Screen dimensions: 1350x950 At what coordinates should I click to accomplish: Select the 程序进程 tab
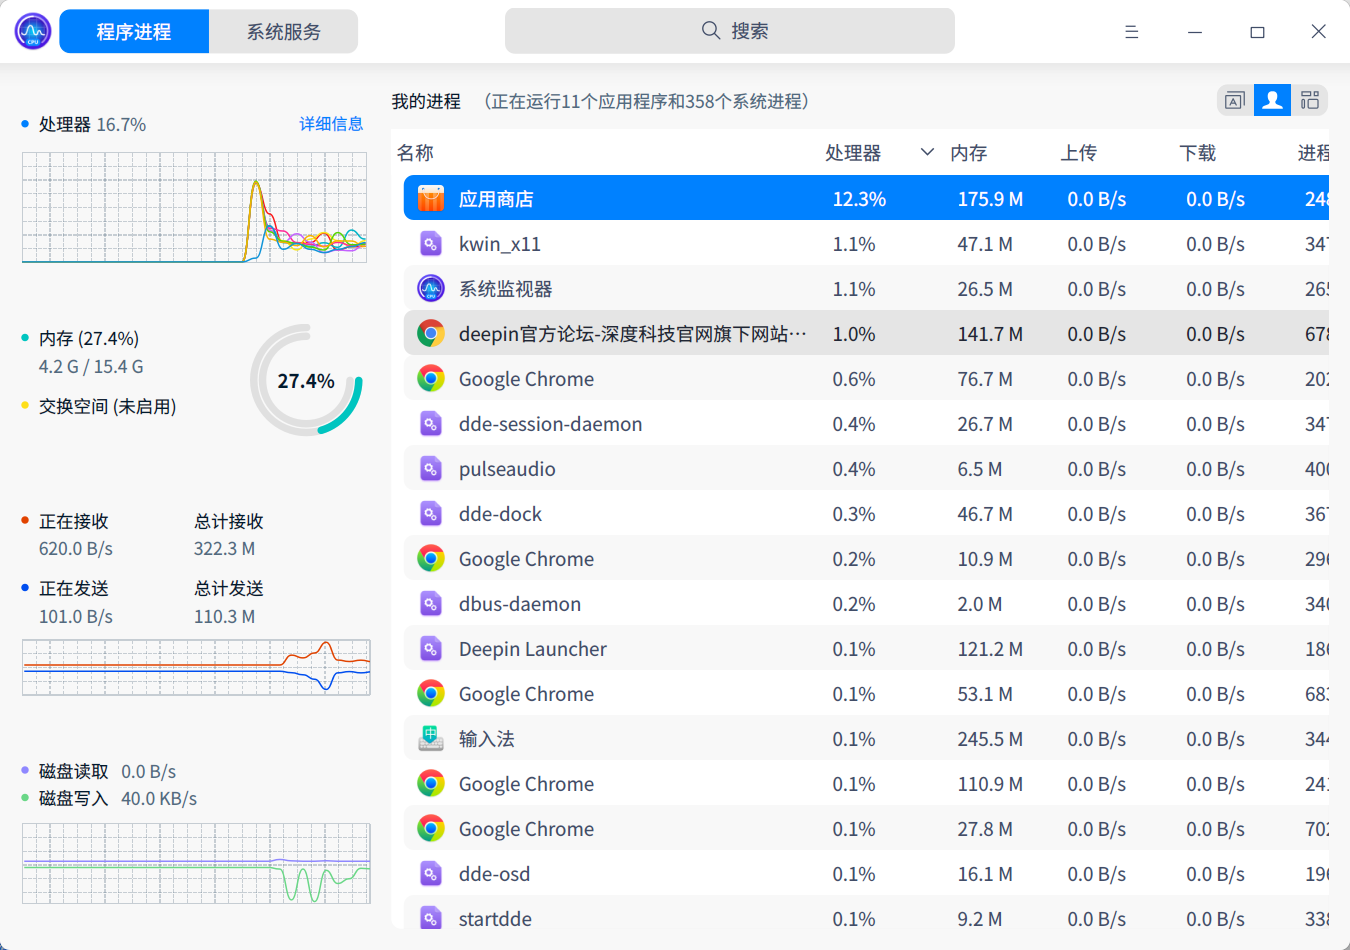(x=133, y=31)
